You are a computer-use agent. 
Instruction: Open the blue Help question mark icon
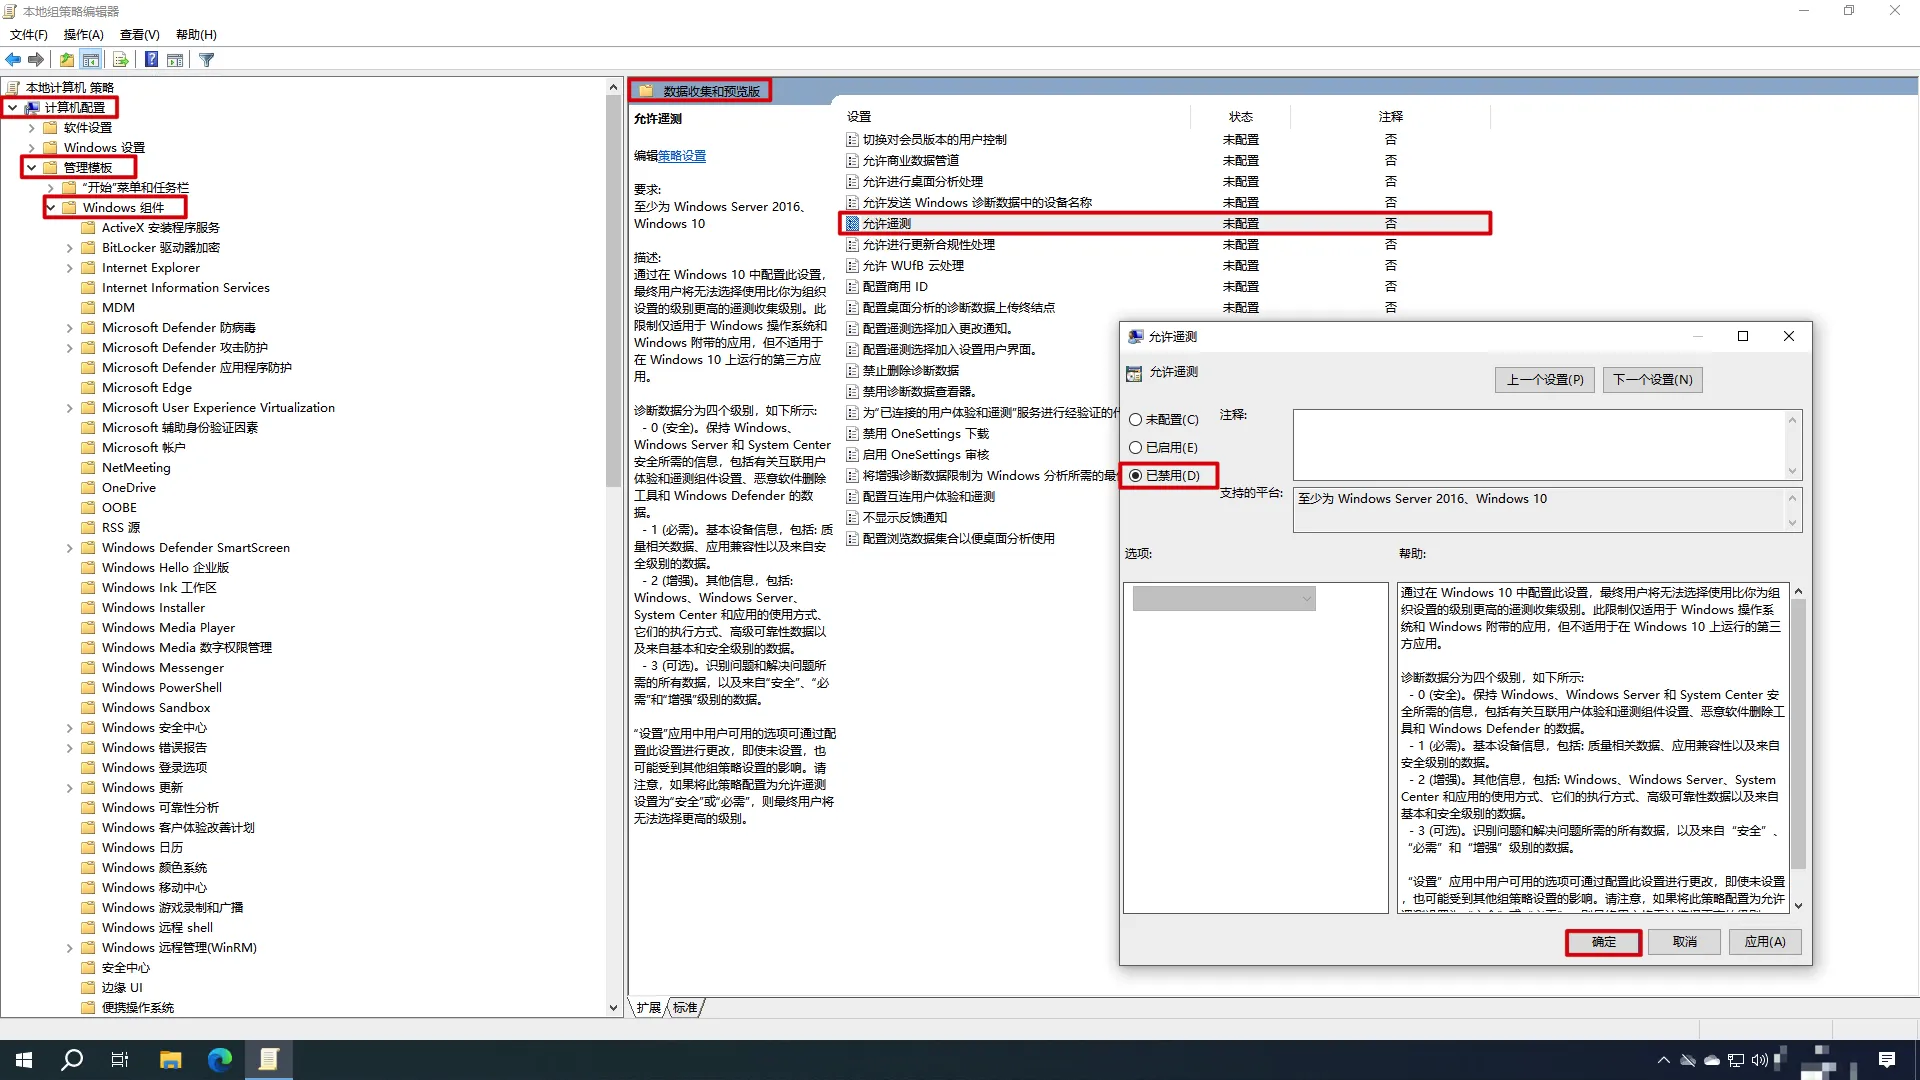point(151,60)
